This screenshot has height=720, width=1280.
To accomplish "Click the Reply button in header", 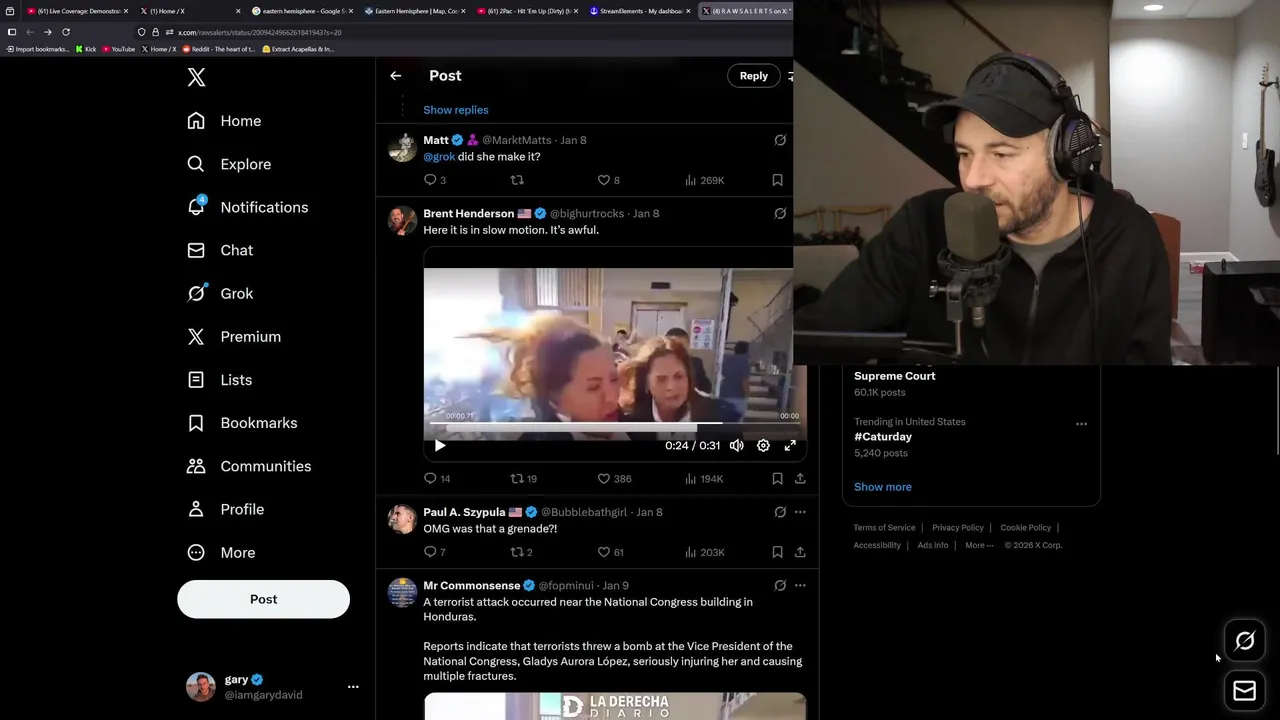I will [x=753, y=76].
